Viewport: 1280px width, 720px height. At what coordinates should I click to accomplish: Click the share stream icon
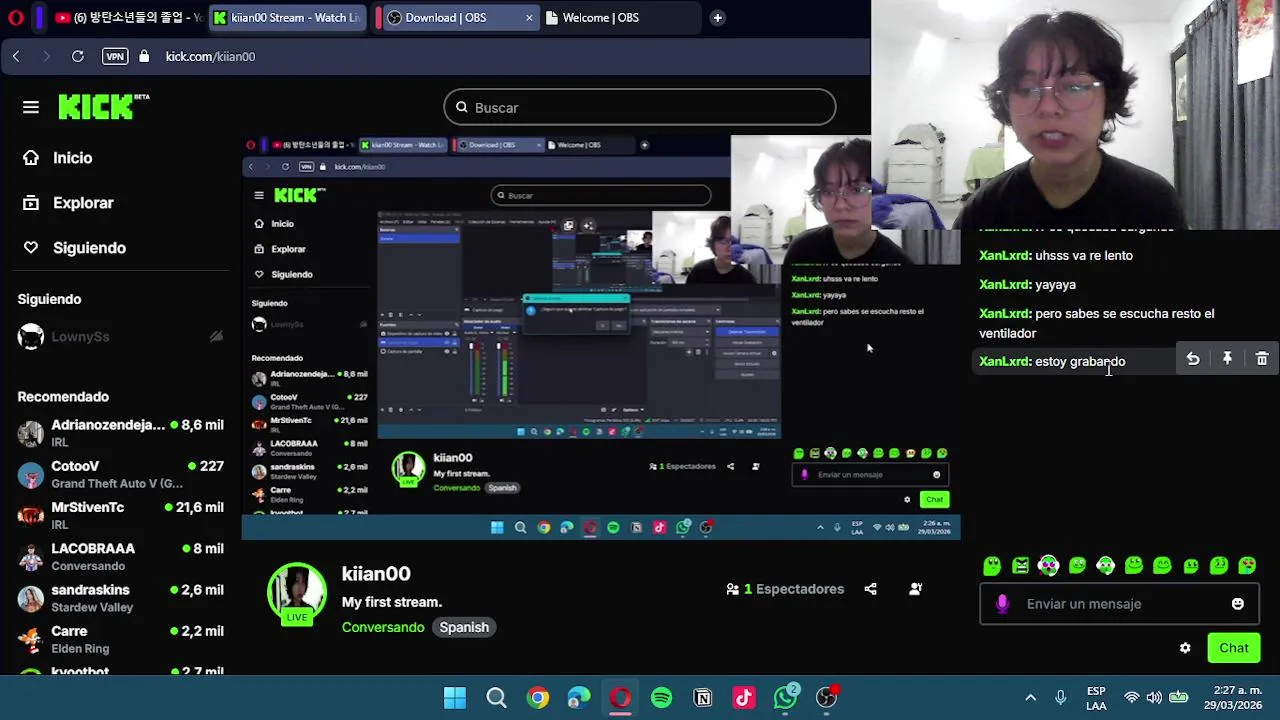[x=870, y=589]
